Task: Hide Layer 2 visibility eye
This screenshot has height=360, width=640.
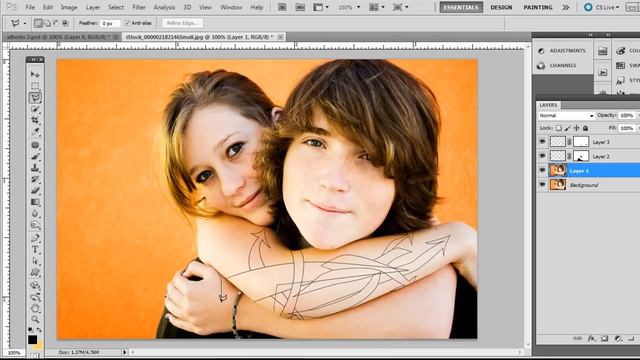Action: (542, 156)
